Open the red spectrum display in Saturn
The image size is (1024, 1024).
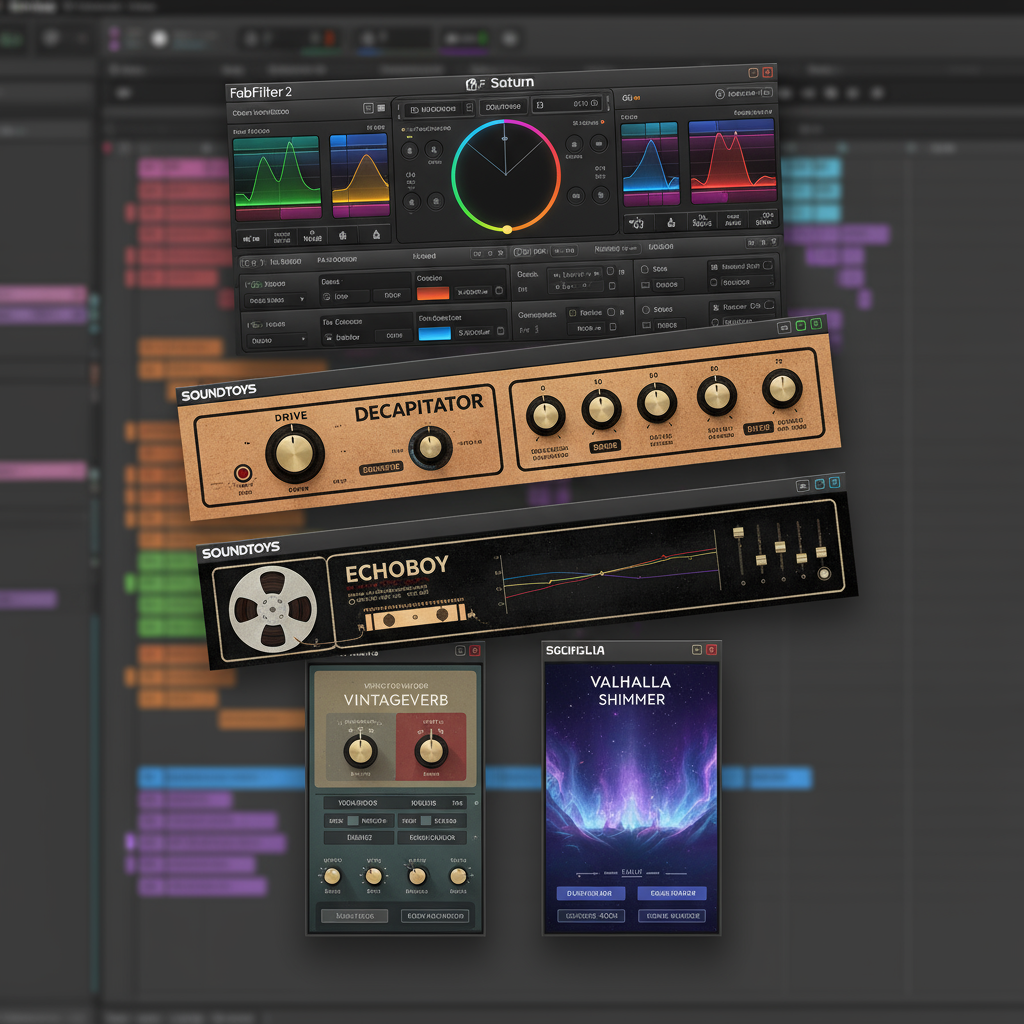[x=732, y=161]
